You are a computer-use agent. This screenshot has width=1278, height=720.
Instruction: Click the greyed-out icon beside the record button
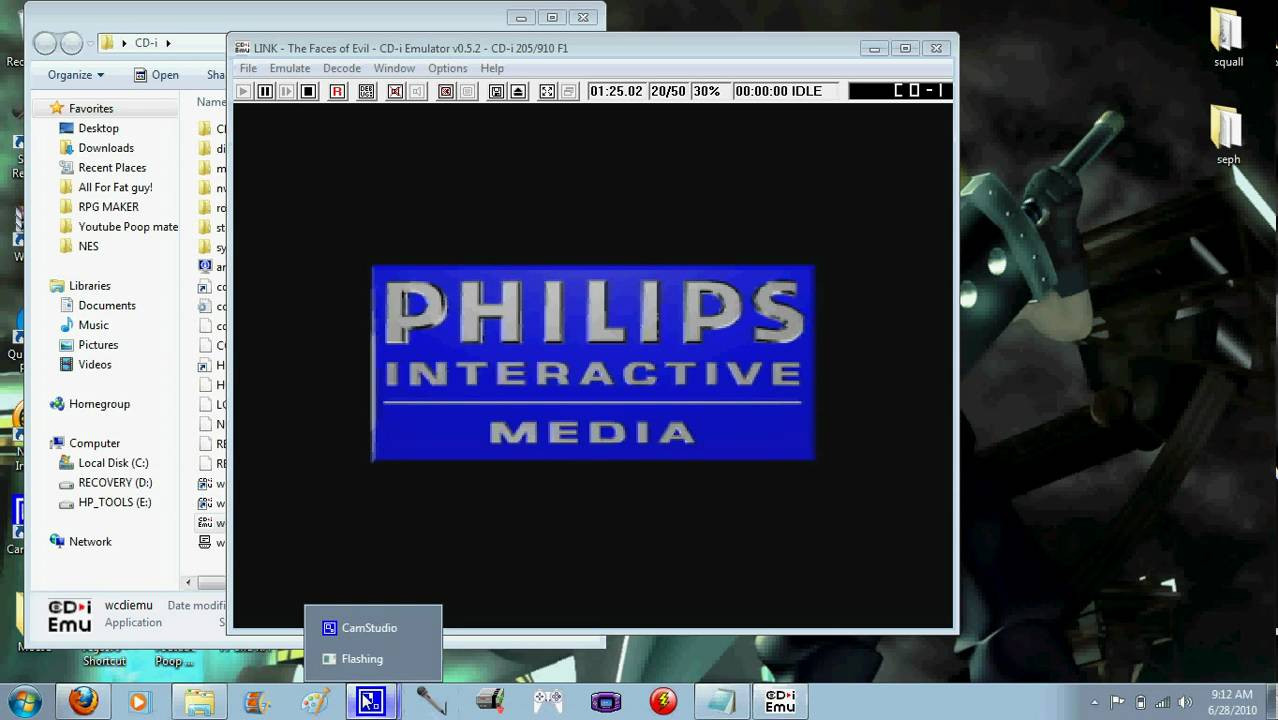(x=467, y=91)
